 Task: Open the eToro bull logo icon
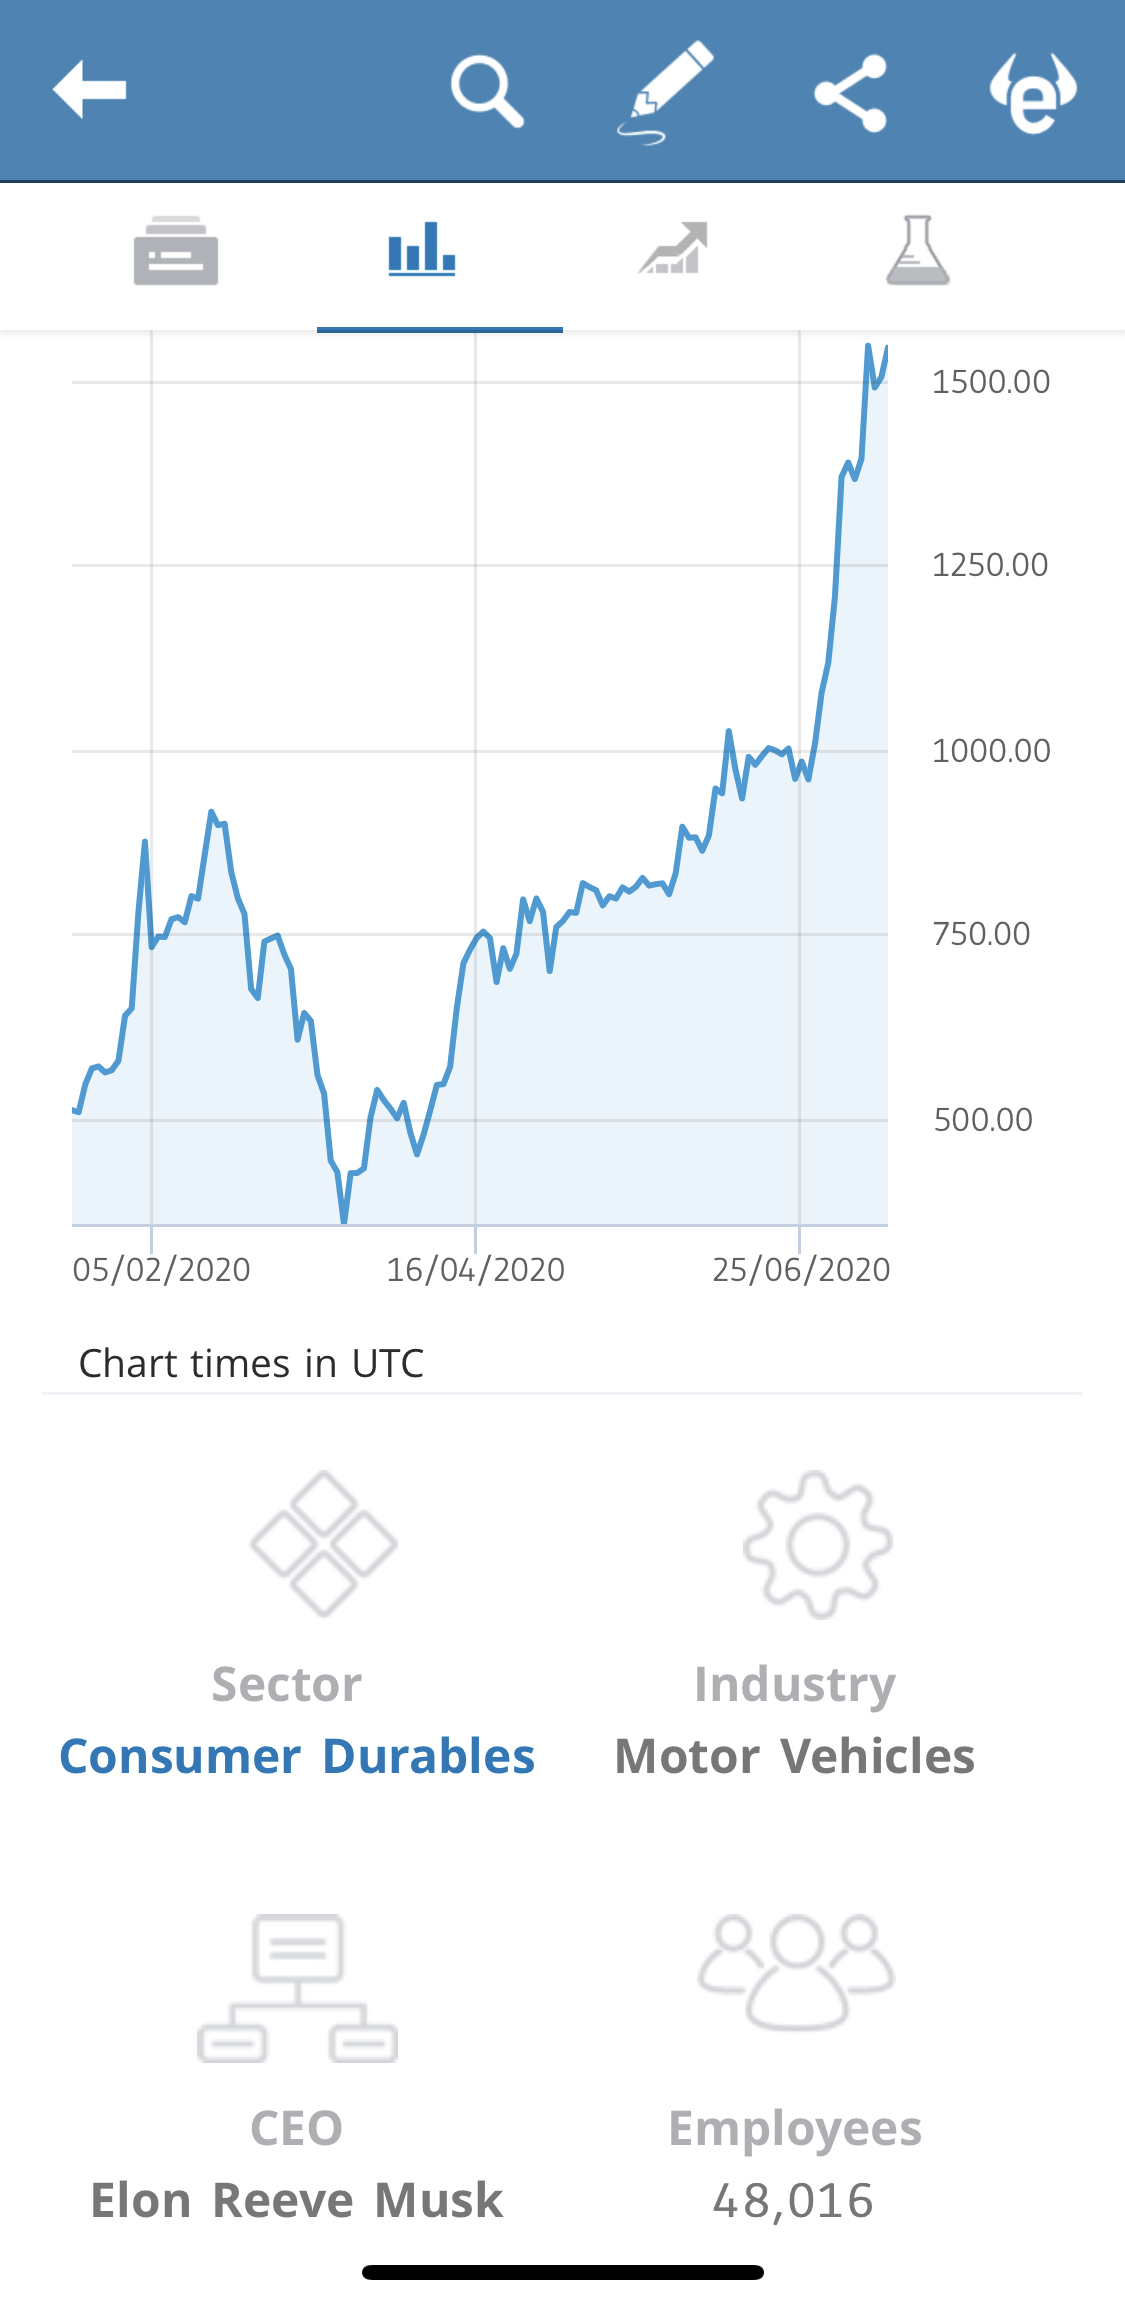(x=1033, y=93)
